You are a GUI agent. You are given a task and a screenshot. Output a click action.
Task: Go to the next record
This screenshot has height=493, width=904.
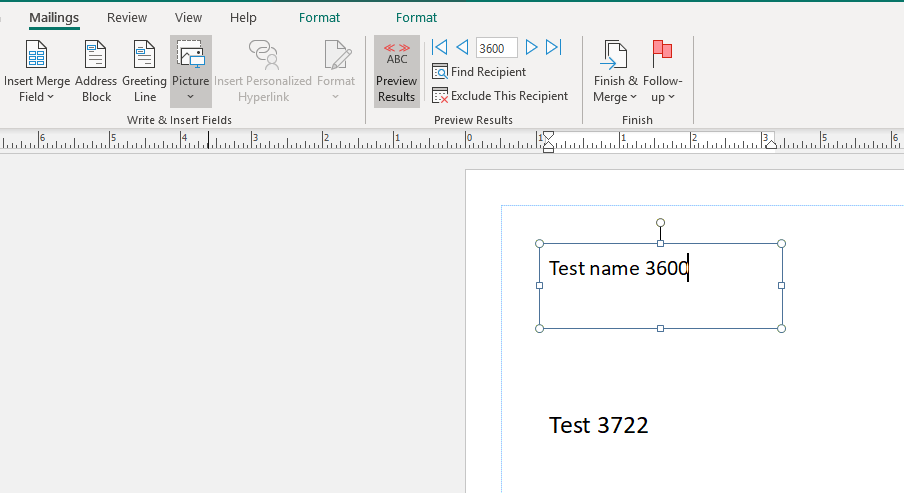pyautogui.click(x=531, y=48)
